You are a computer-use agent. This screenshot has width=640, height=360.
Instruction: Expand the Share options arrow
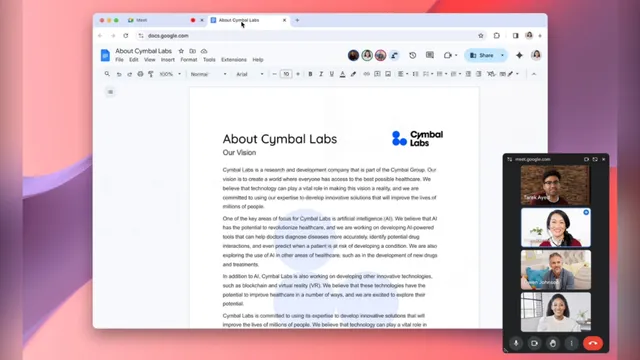click(502, 55)
